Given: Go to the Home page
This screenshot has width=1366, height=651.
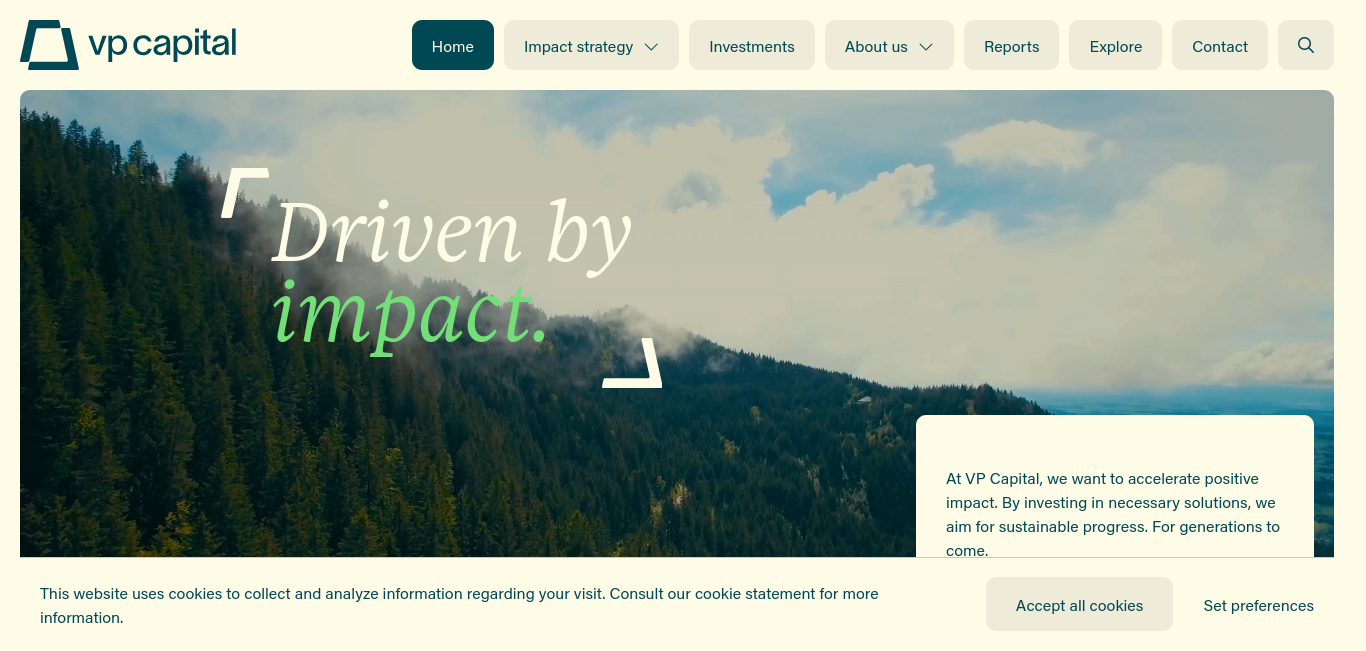Looking at the screenshot, I should click(453, 45).
